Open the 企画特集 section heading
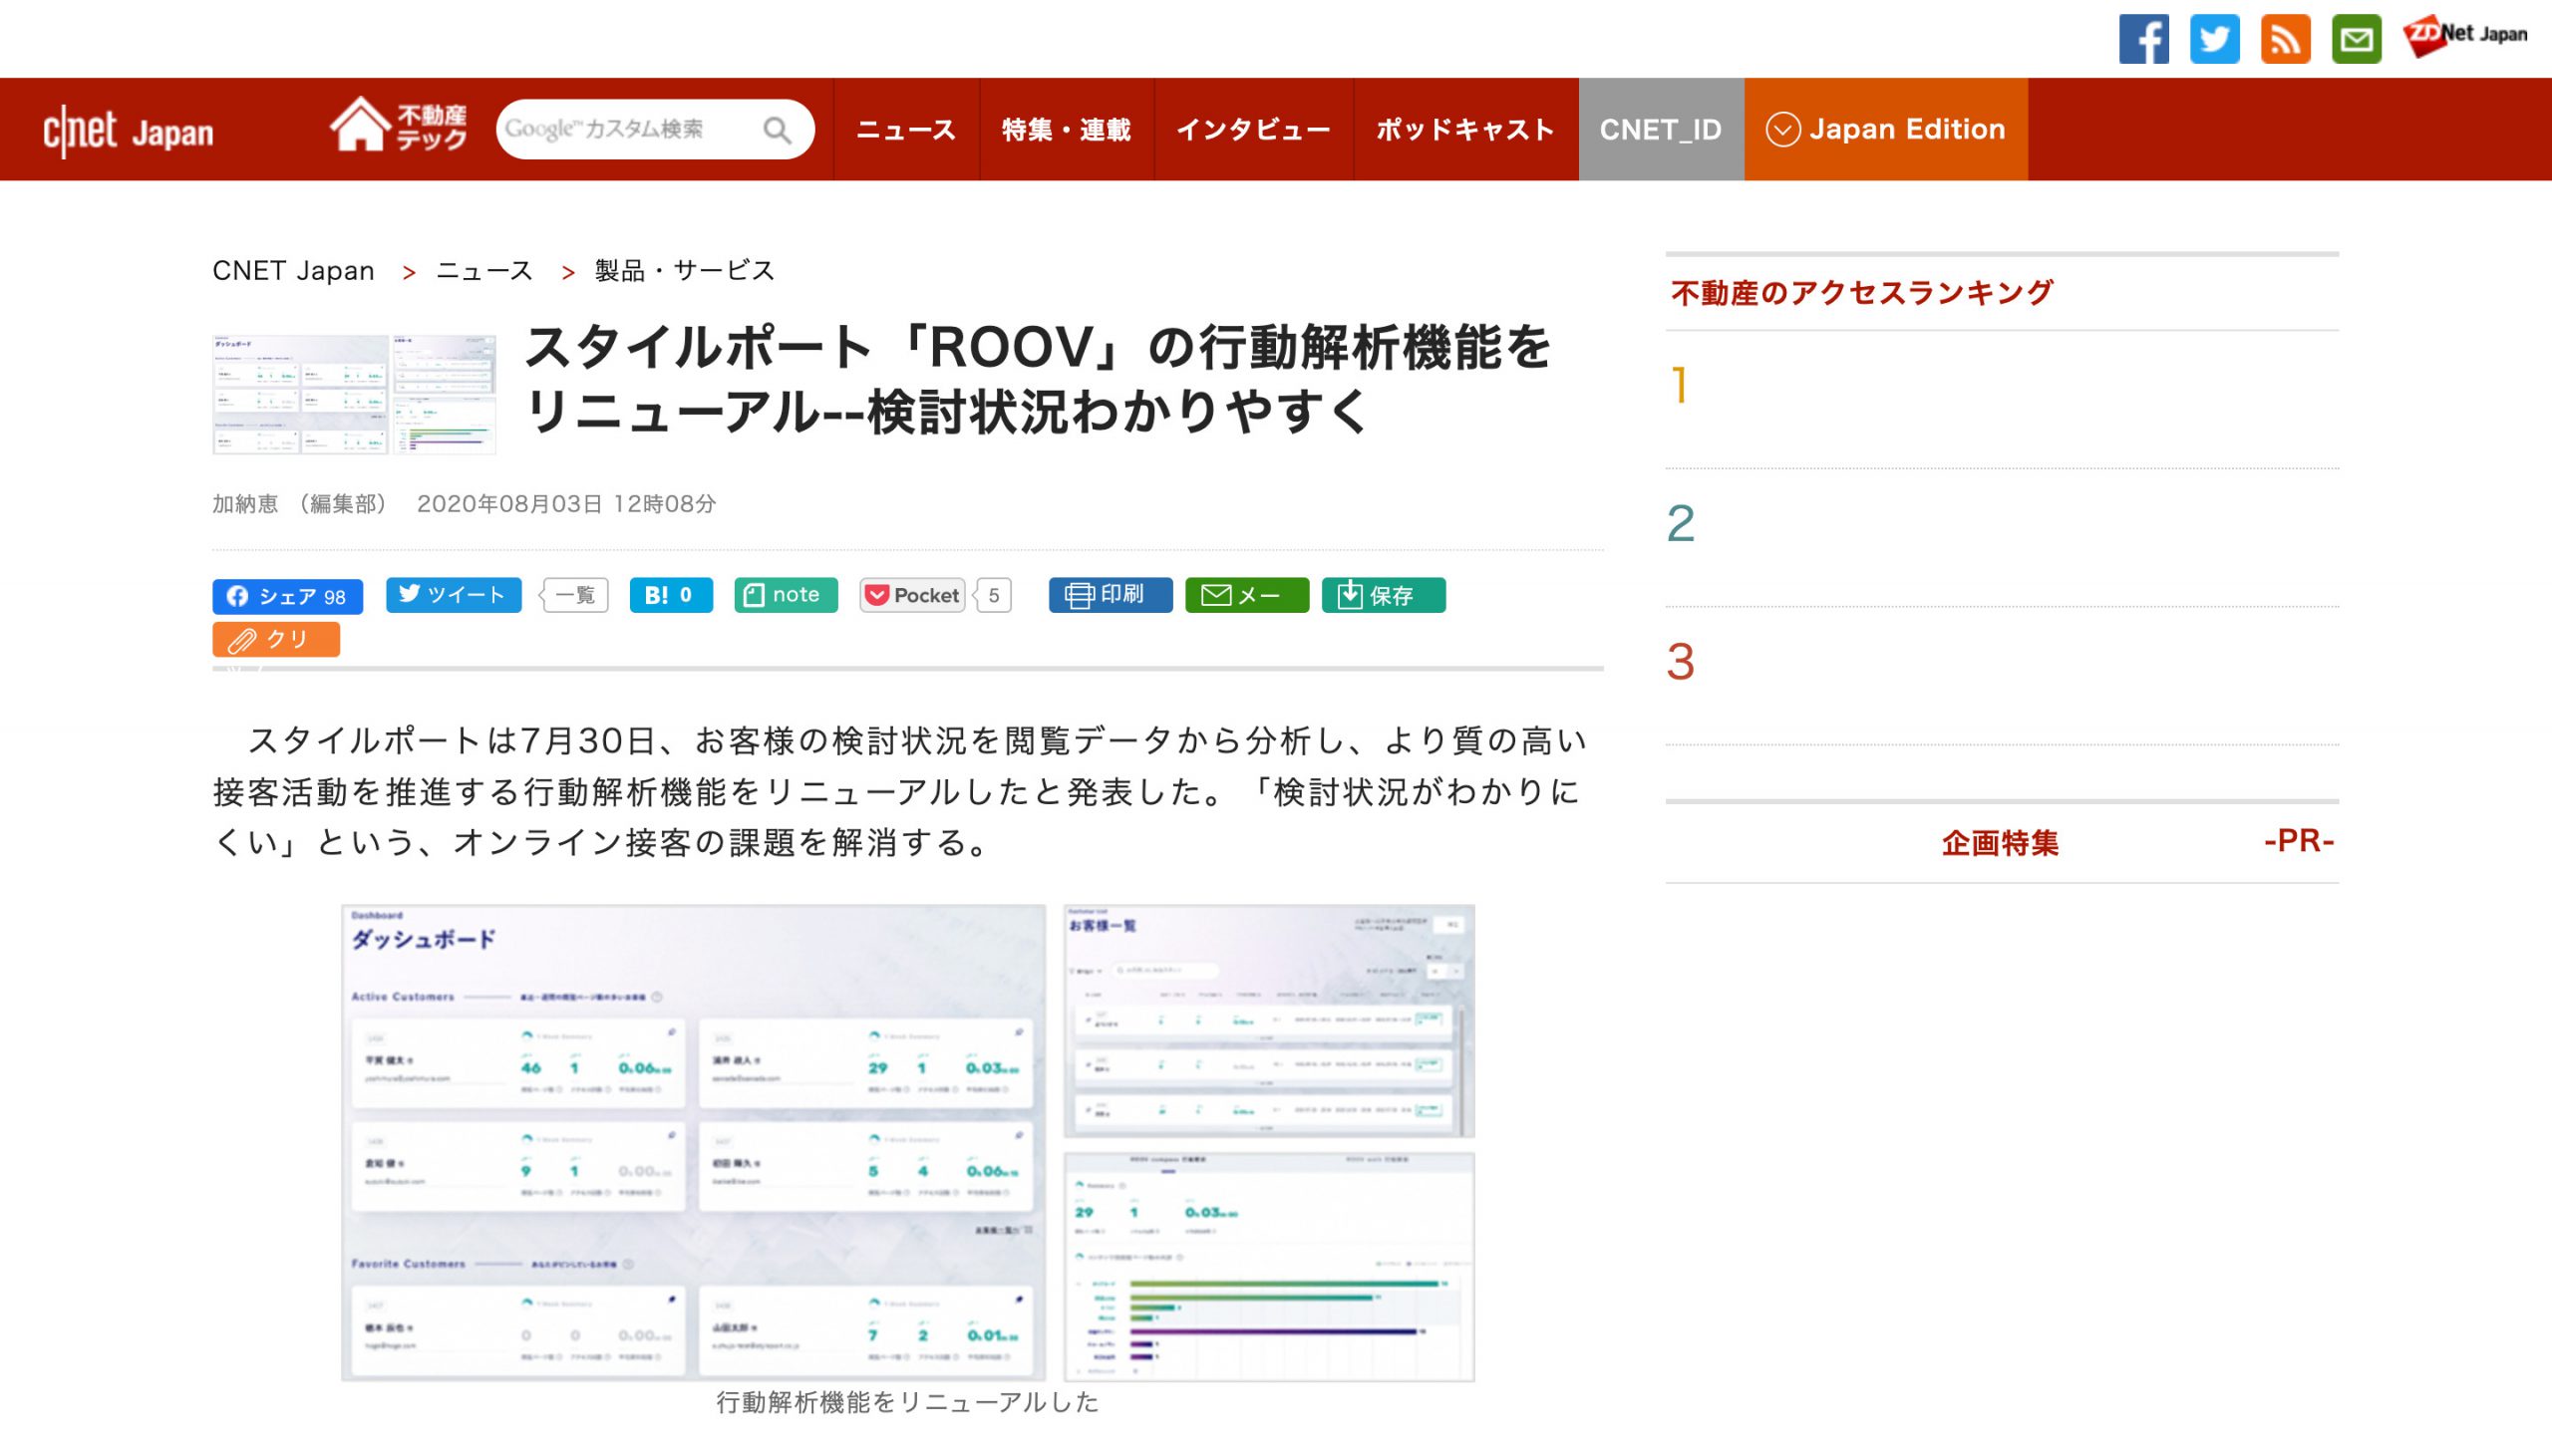 point(2000,843)
